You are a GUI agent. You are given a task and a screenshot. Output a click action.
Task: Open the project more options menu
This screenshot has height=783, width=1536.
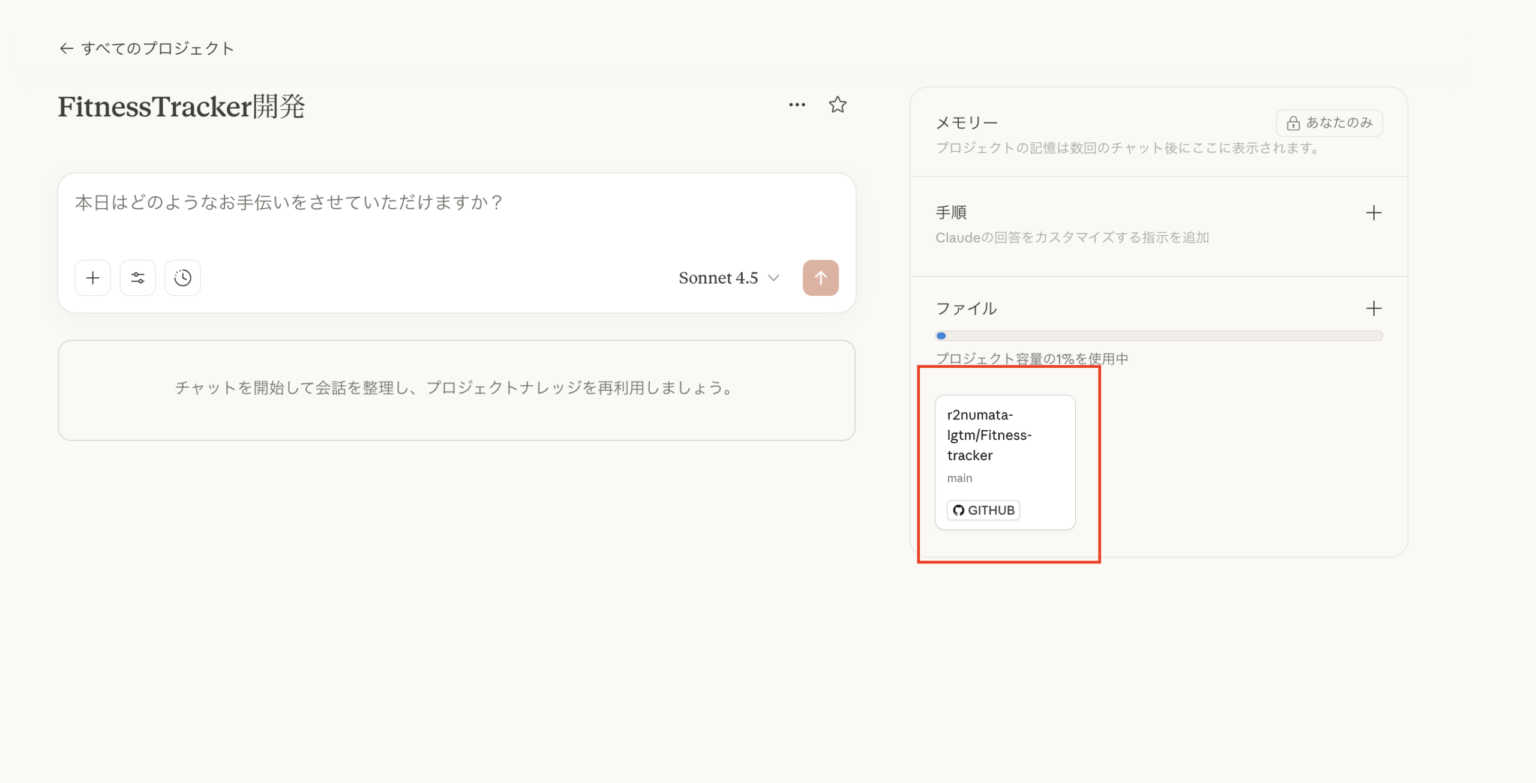tap(797, 105)
